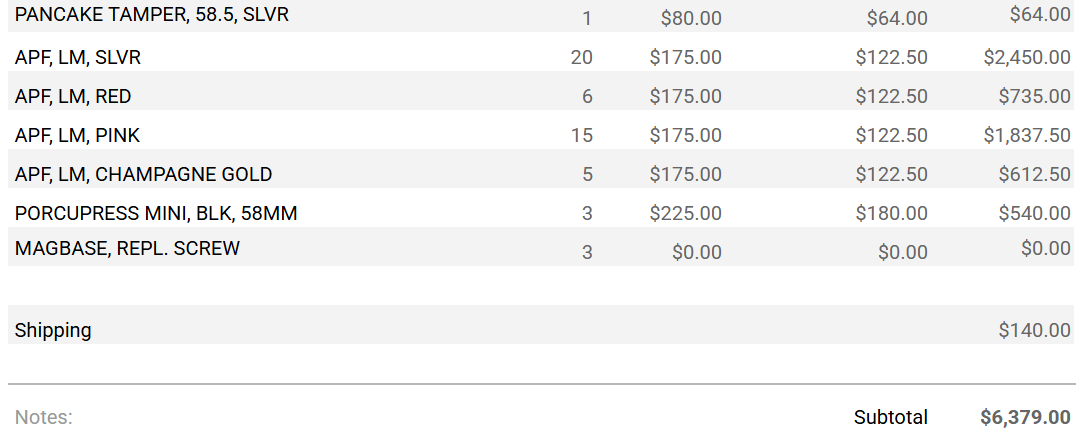This screenshot has width=1082, height=433.
Task: Click the APF, LM, RED item name
Action: (73, 97)
